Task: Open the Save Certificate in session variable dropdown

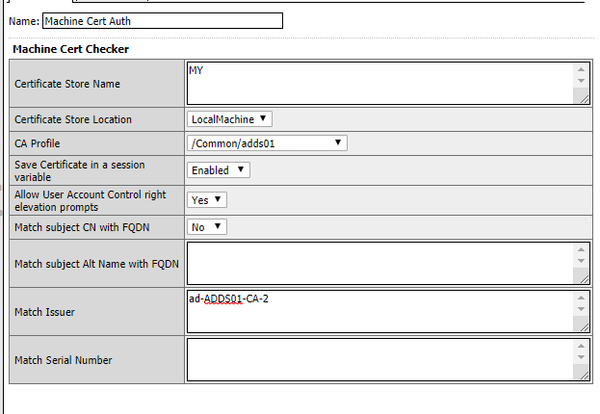Action: 218,170
